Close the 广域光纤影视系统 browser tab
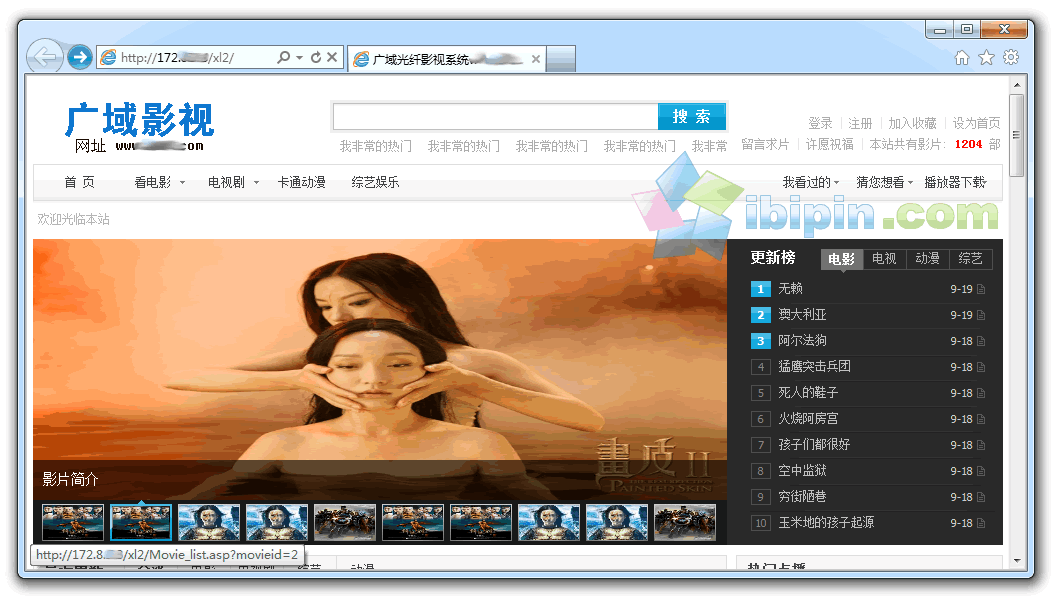 pos(536,59)
